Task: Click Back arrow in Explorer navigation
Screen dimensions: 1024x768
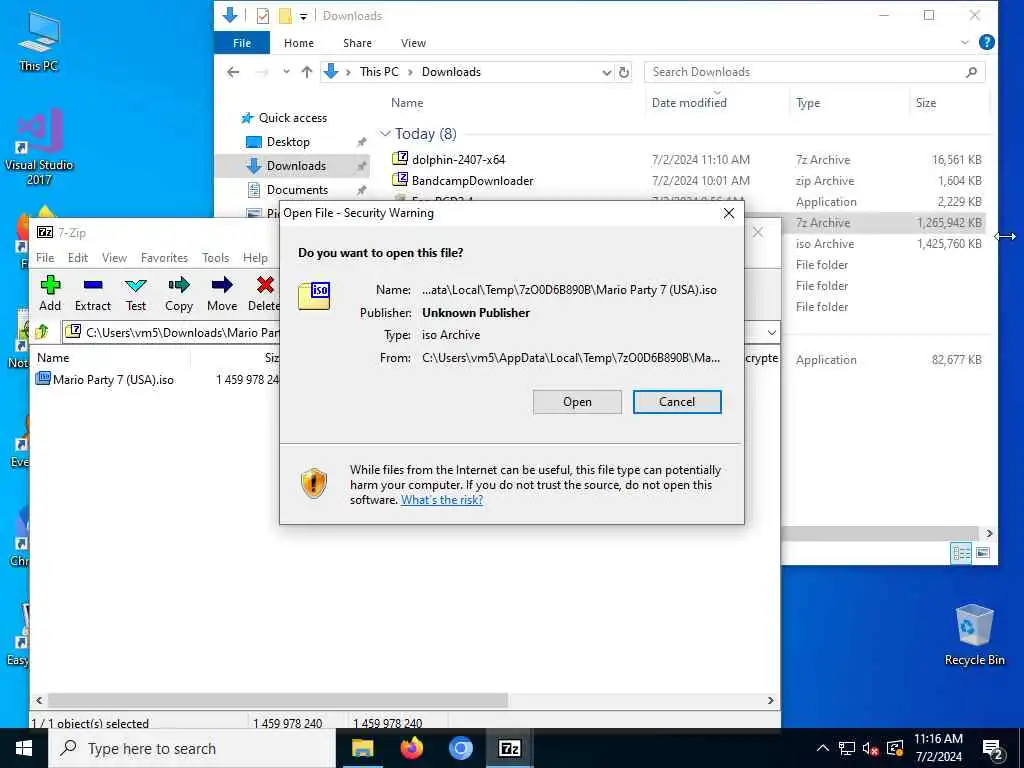Action: [233, 72]
